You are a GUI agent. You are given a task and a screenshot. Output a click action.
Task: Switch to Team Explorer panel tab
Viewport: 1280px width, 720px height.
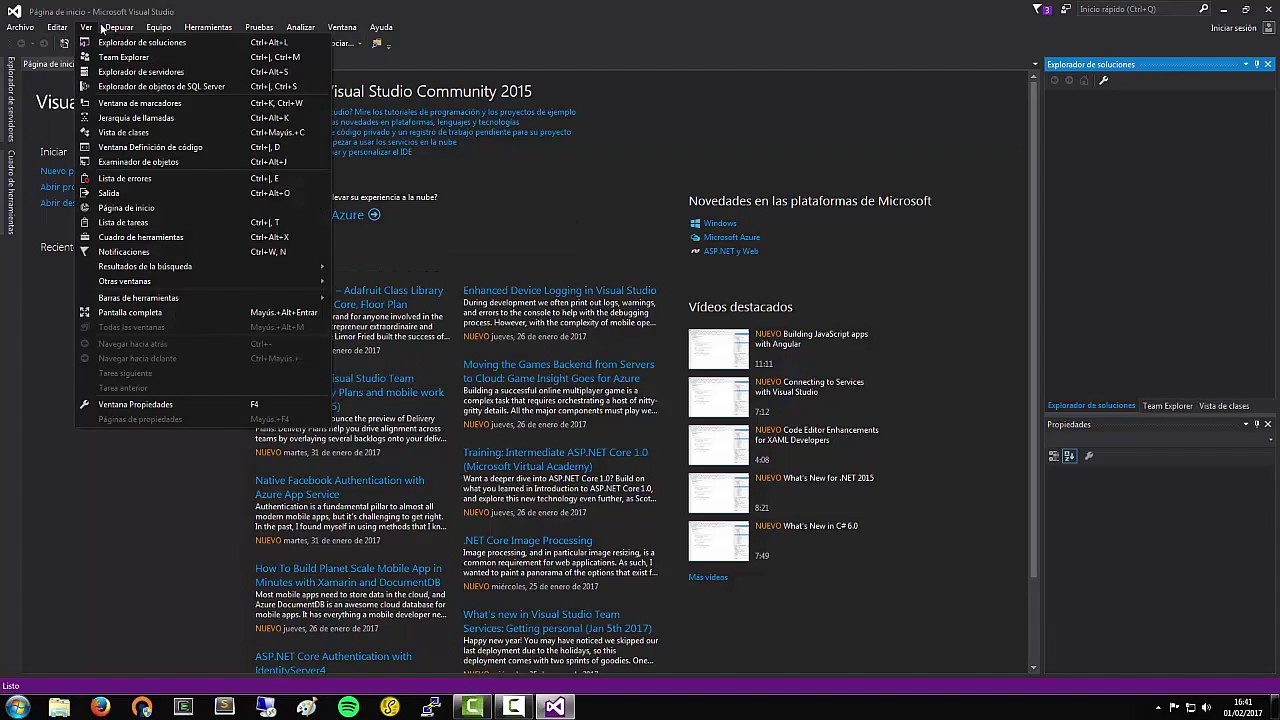pyautogui.click(x=1168, y=406)
